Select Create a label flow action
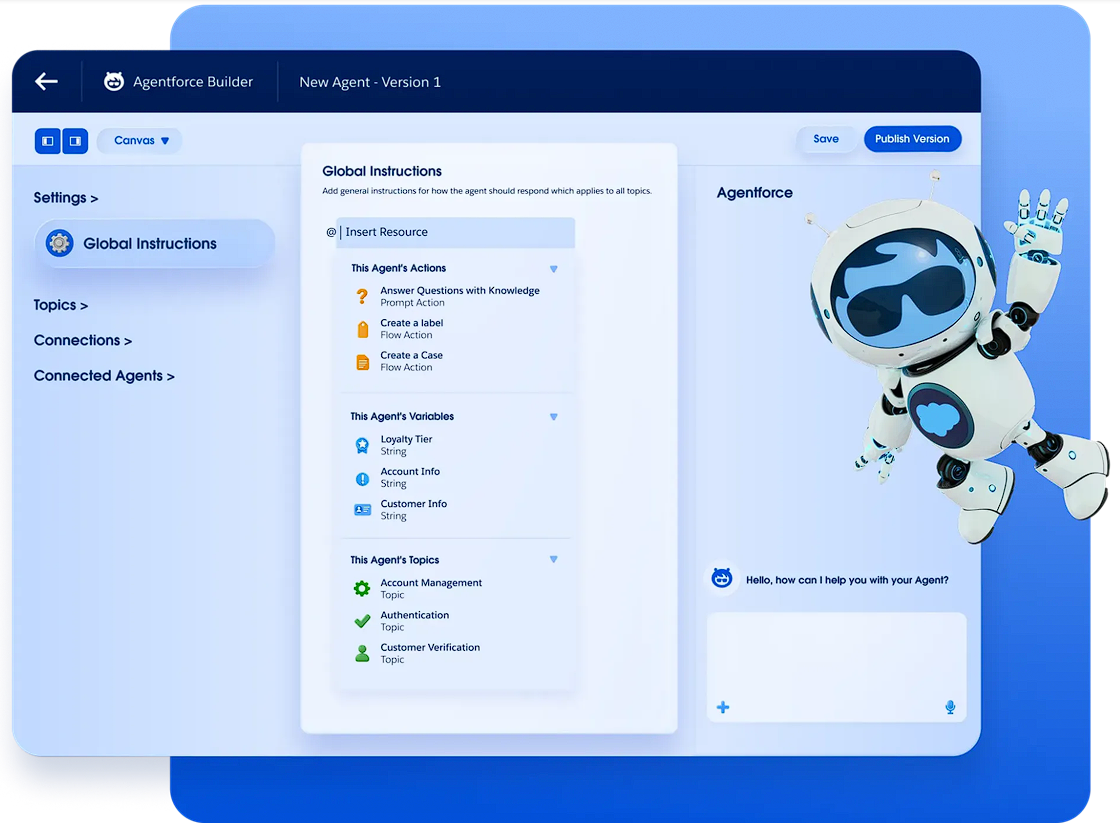This screenshot has width=1120, height=827. [x=411, y=329]
